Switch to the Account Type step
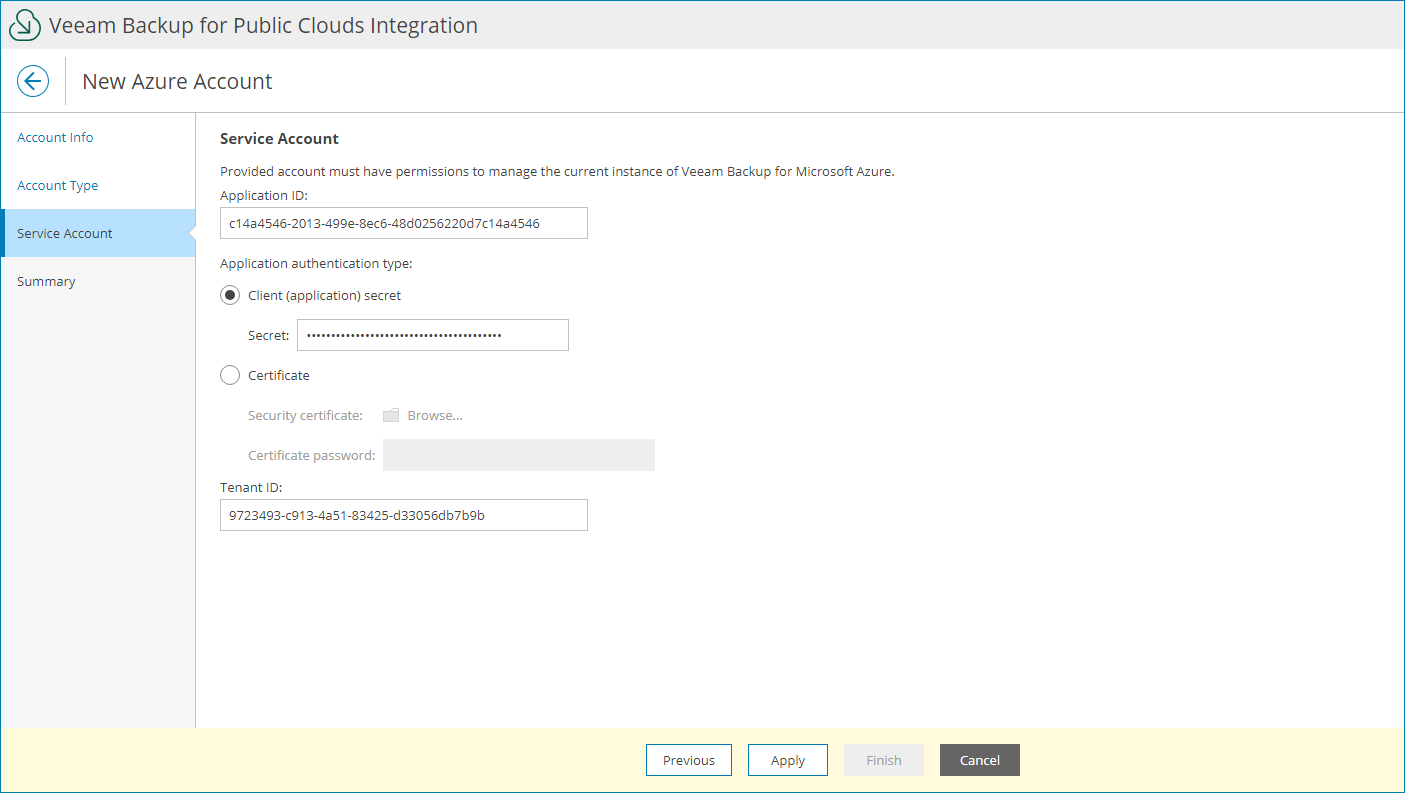 click(57, 185)
